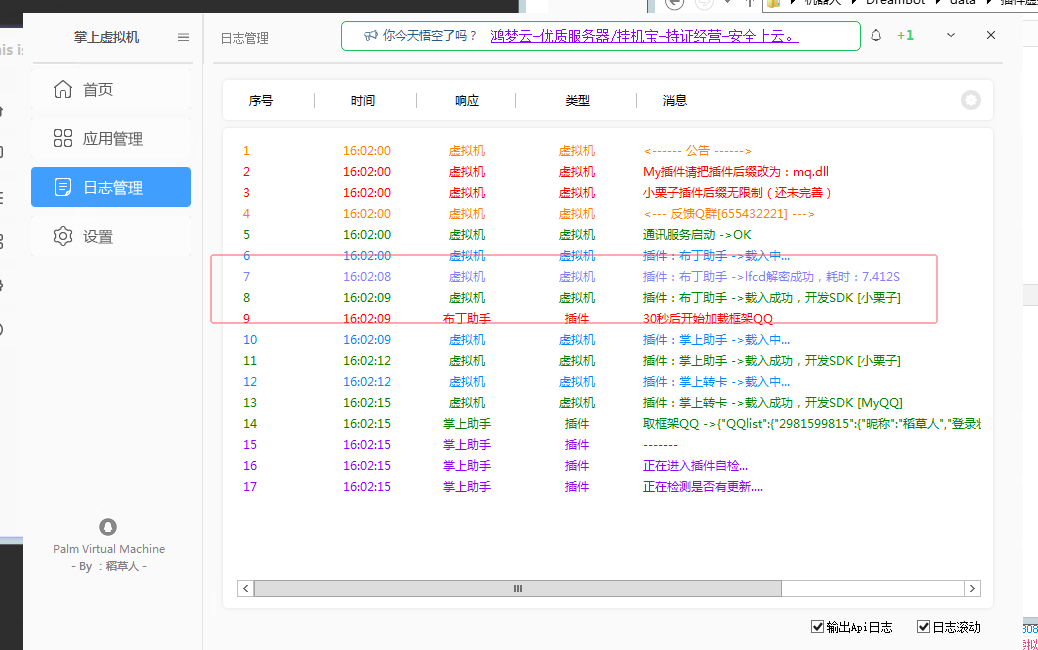Disable the 输出Api日志 checkbox
Viewport: 1038px width, 650px height.
coord(818,626)
